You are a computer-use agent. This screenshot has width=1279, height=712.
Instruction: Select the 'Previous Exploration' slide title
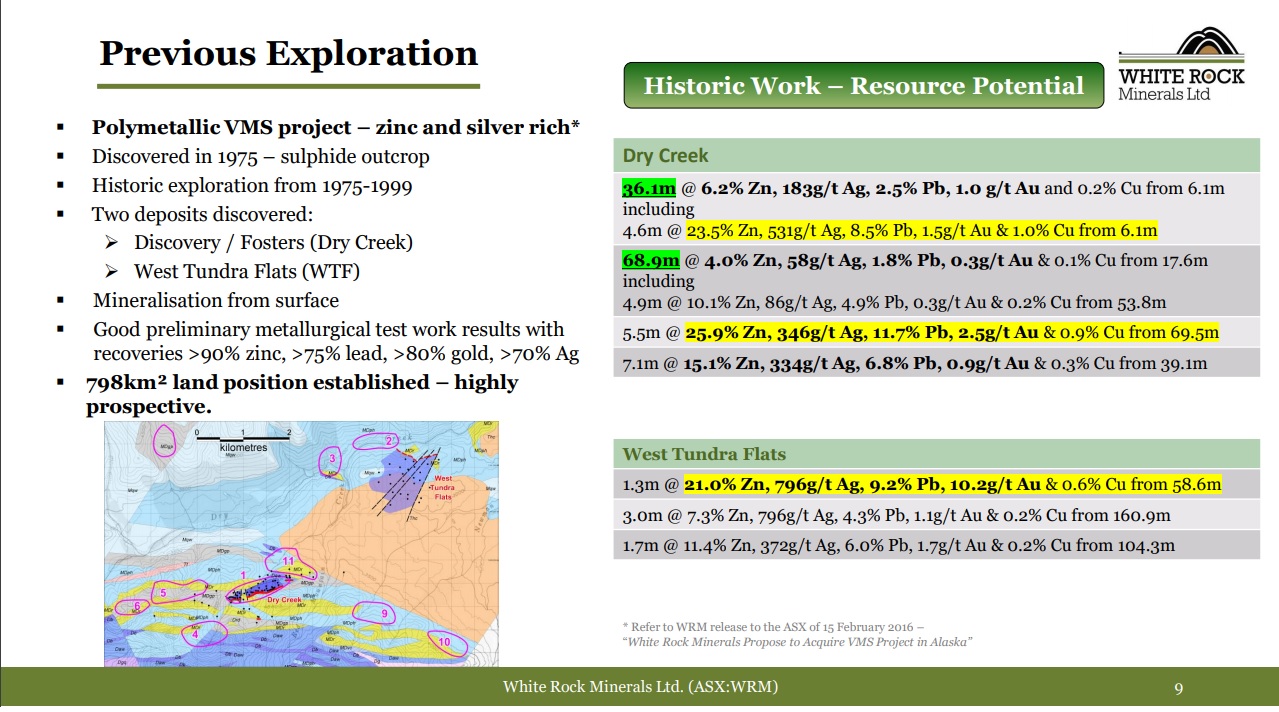pos(289,52)
